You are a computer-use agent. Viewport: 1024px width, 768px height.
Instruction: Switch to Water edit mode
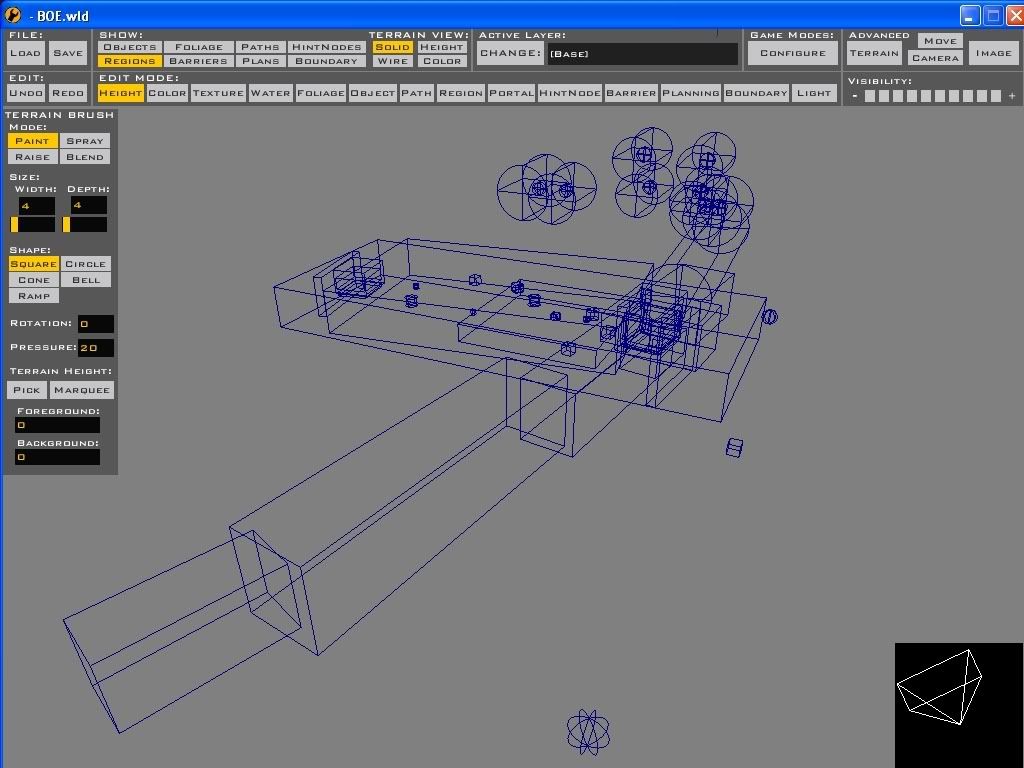pyautogui.click(x=270, y=93)
